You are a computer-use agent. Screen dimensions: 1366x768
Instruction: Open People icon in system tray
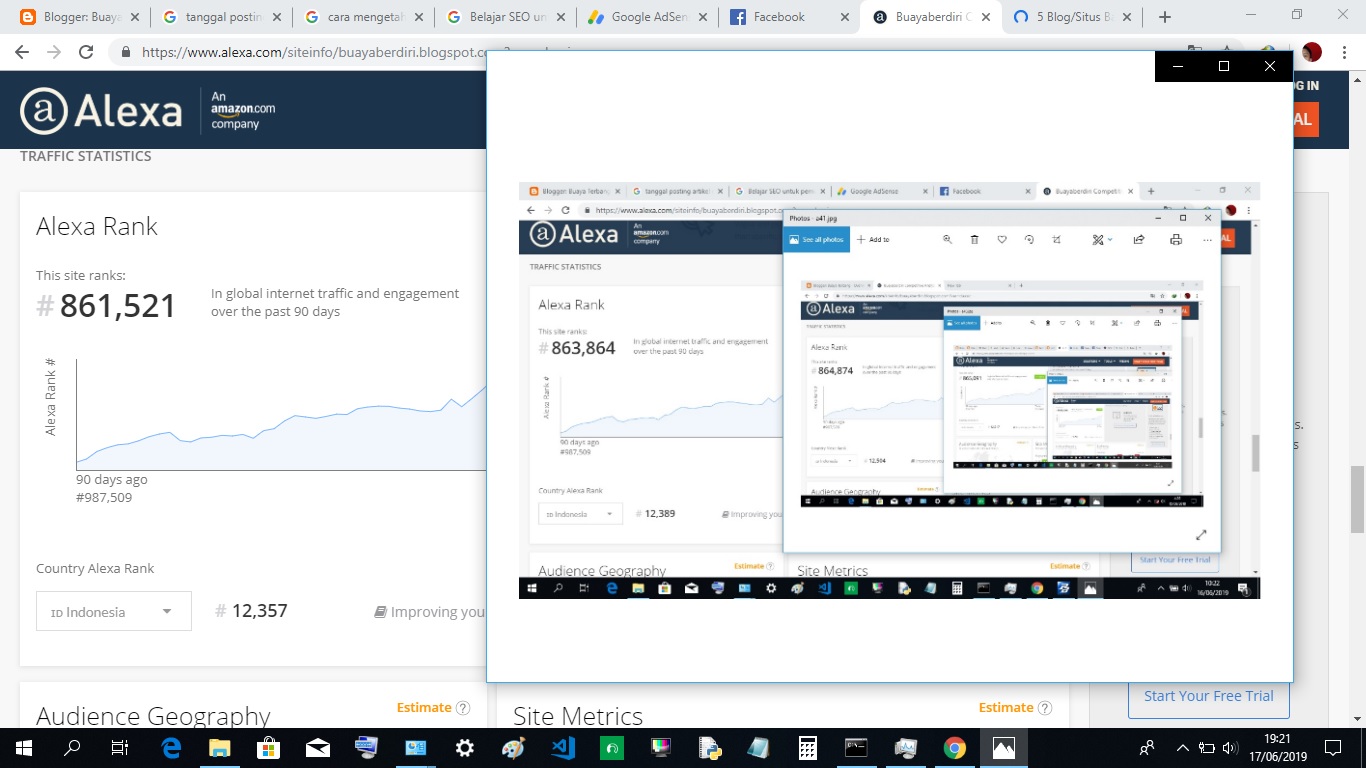coord(1147,747)
